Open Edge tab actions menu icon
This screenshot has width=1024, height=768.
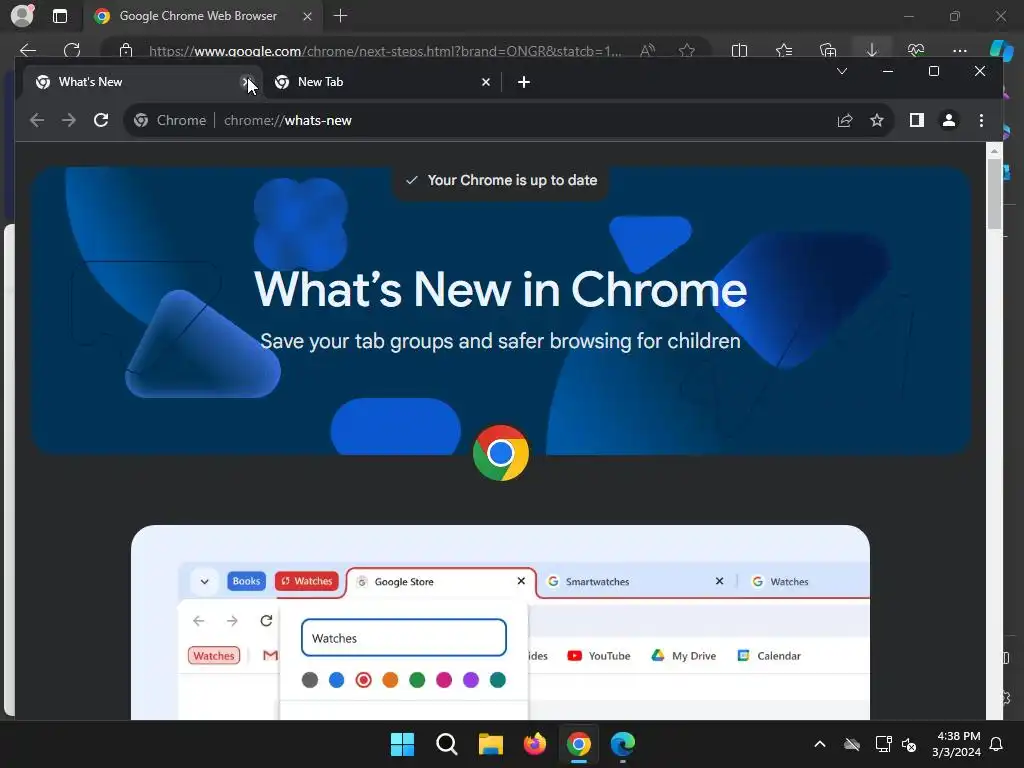click(x=59, y=16)
